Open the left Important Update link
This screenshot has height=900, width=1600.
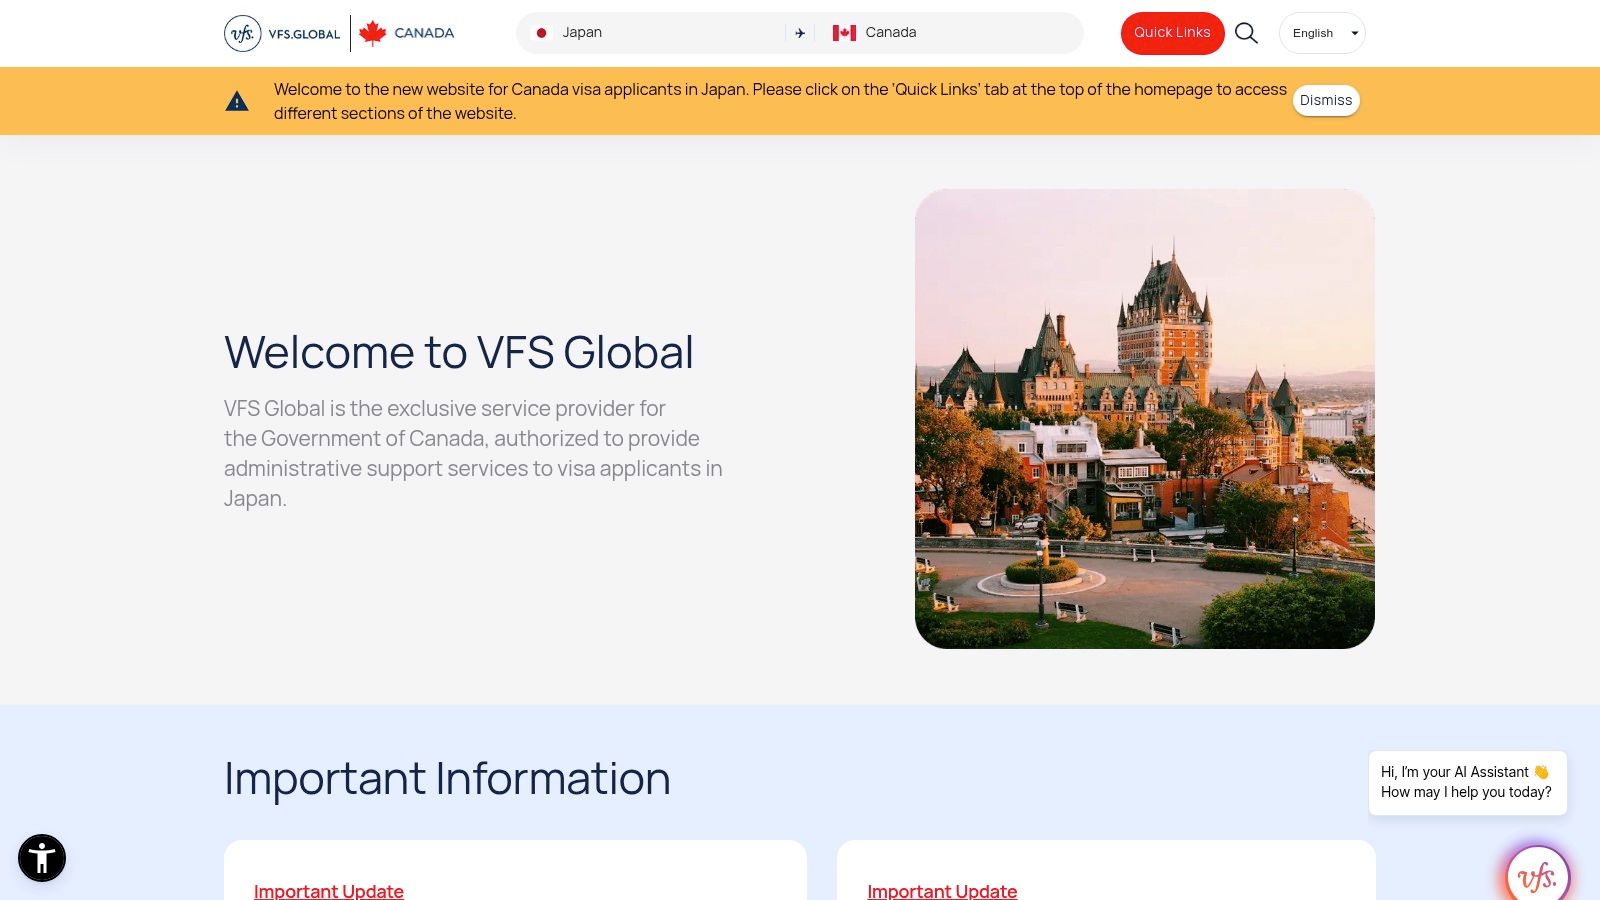tap(329, 890)
